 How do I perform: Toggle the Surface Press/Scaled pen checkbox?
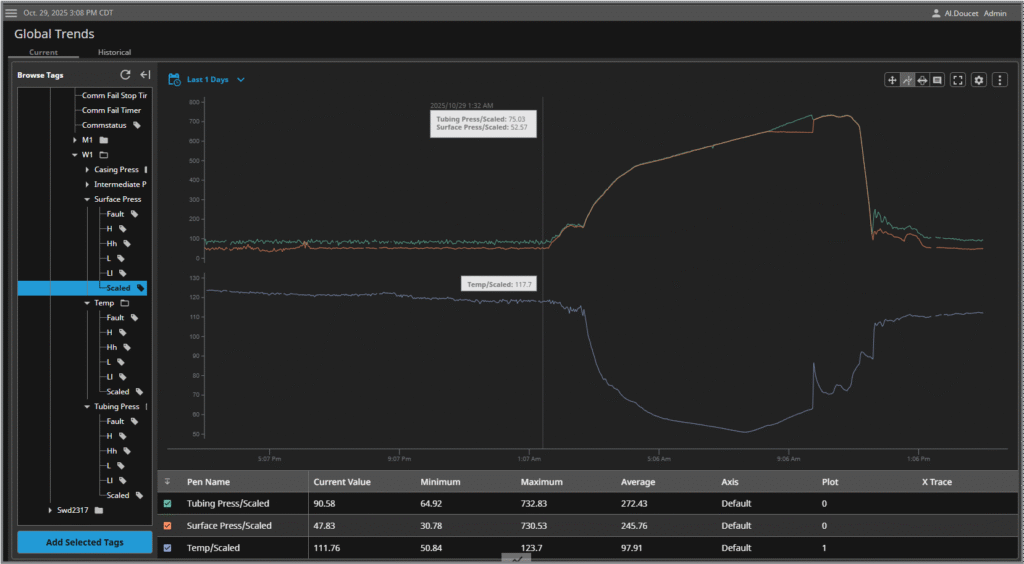167,525
